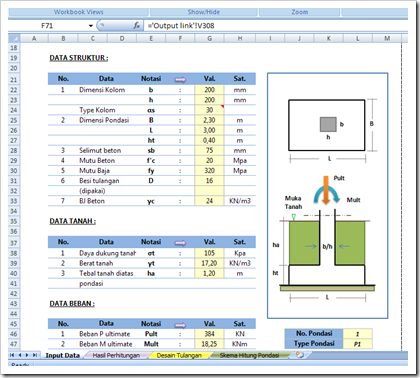Open the Skema Hitung Pondasi sheet tab

click(x=249, y=355)
